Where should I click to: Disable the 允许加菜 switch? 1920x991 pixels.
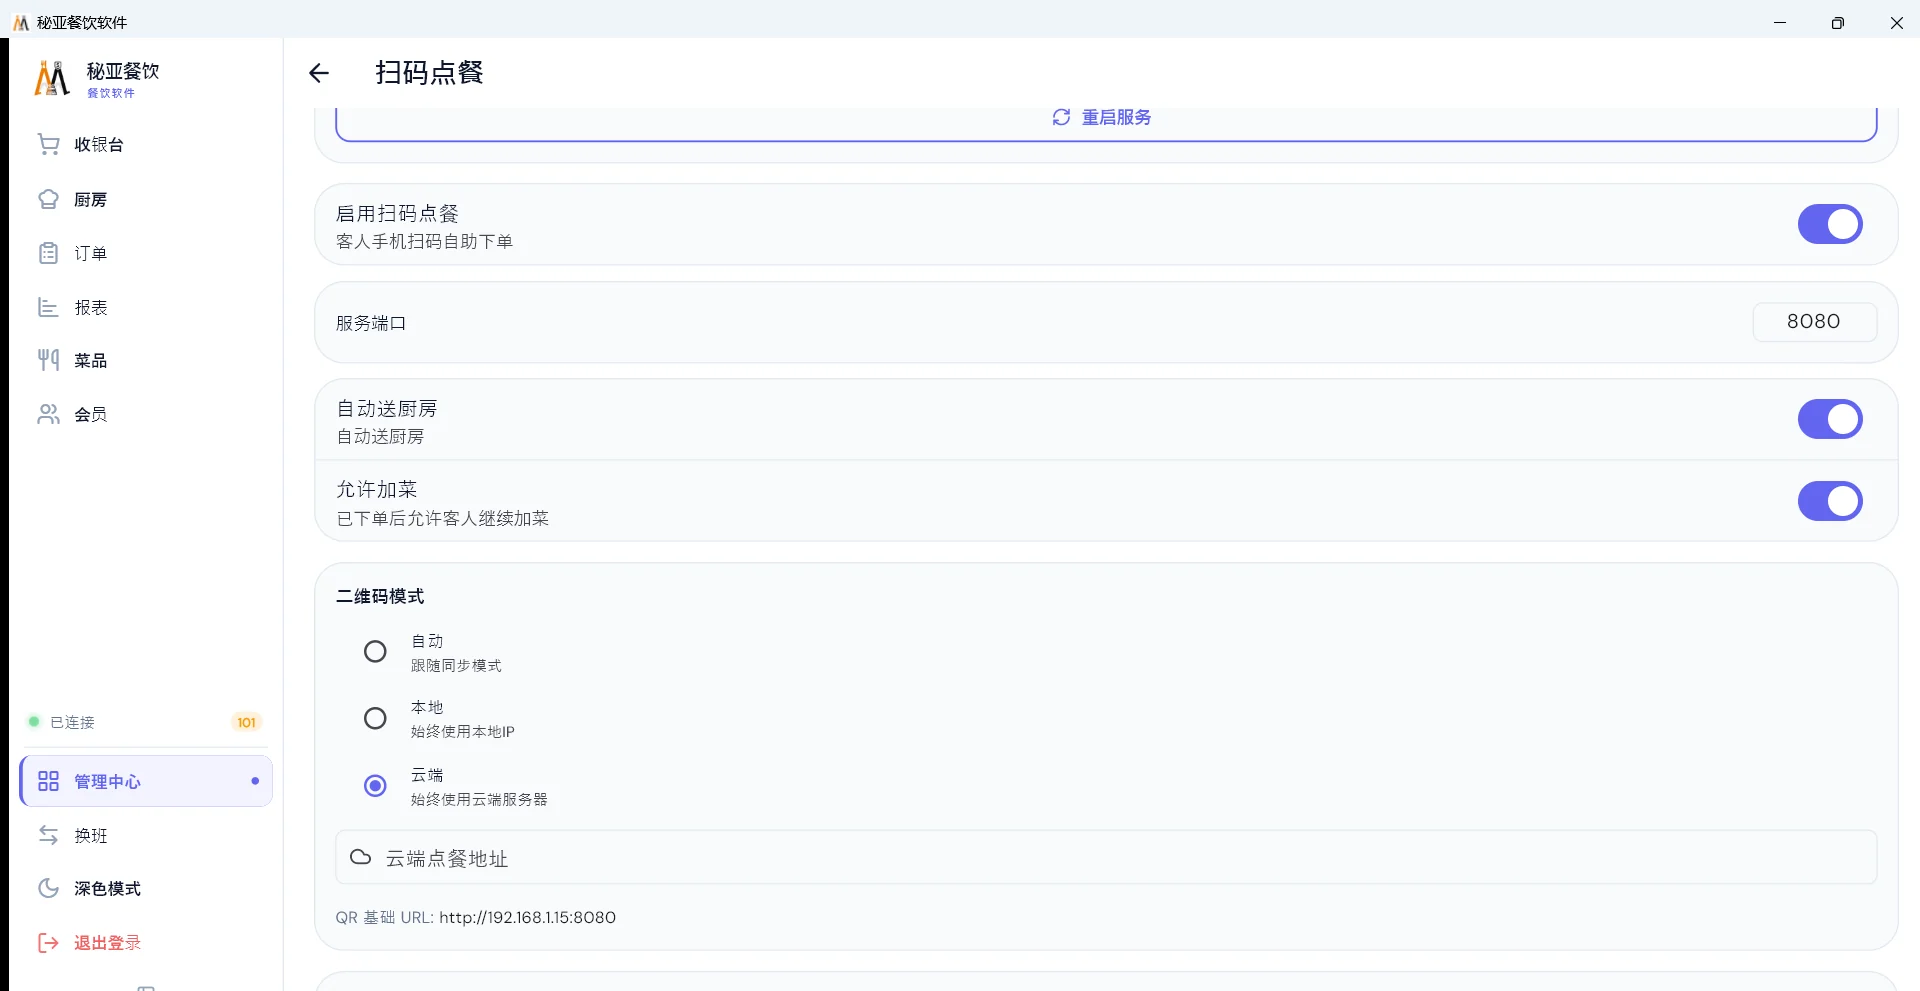tap(1830, 501)
